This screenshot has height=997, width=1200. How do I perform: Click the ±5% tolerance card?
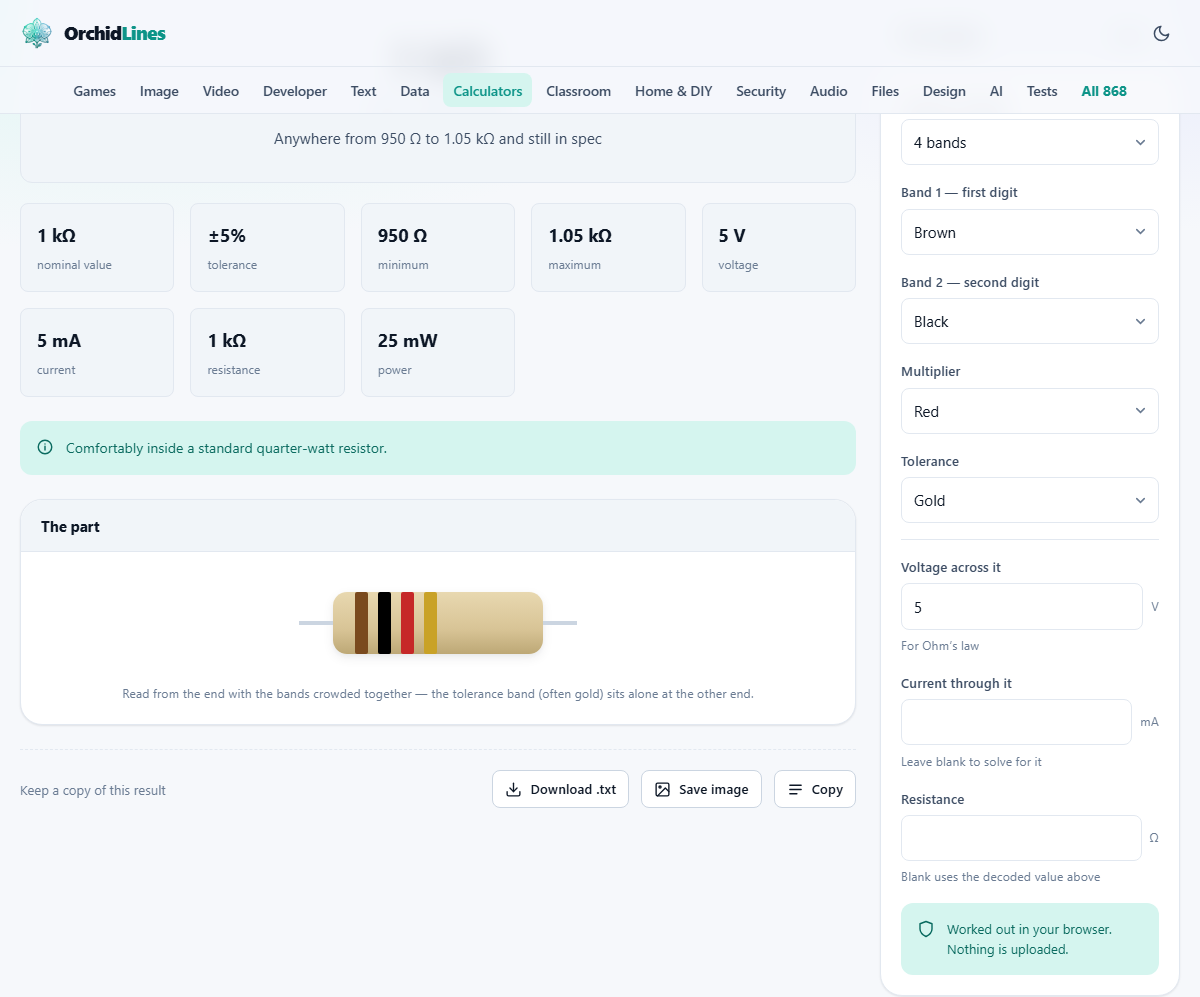267,248
